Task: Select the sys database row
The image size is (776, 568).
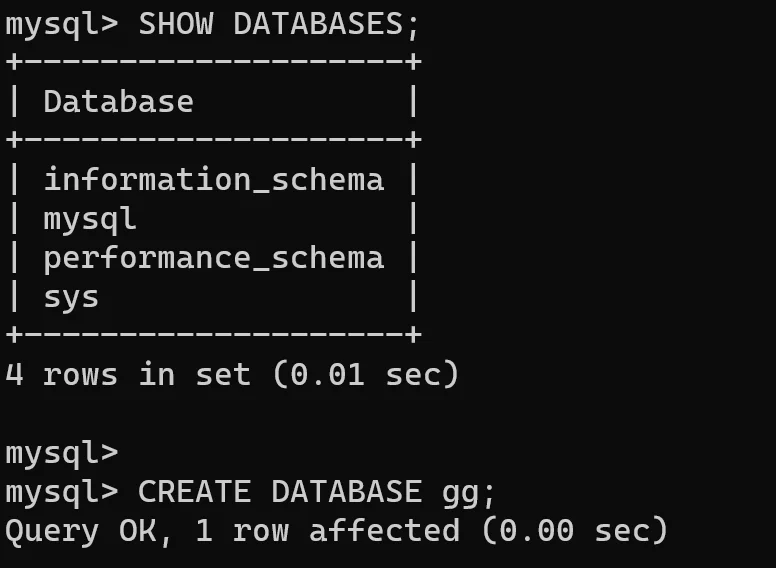Action: click(71, 296)
